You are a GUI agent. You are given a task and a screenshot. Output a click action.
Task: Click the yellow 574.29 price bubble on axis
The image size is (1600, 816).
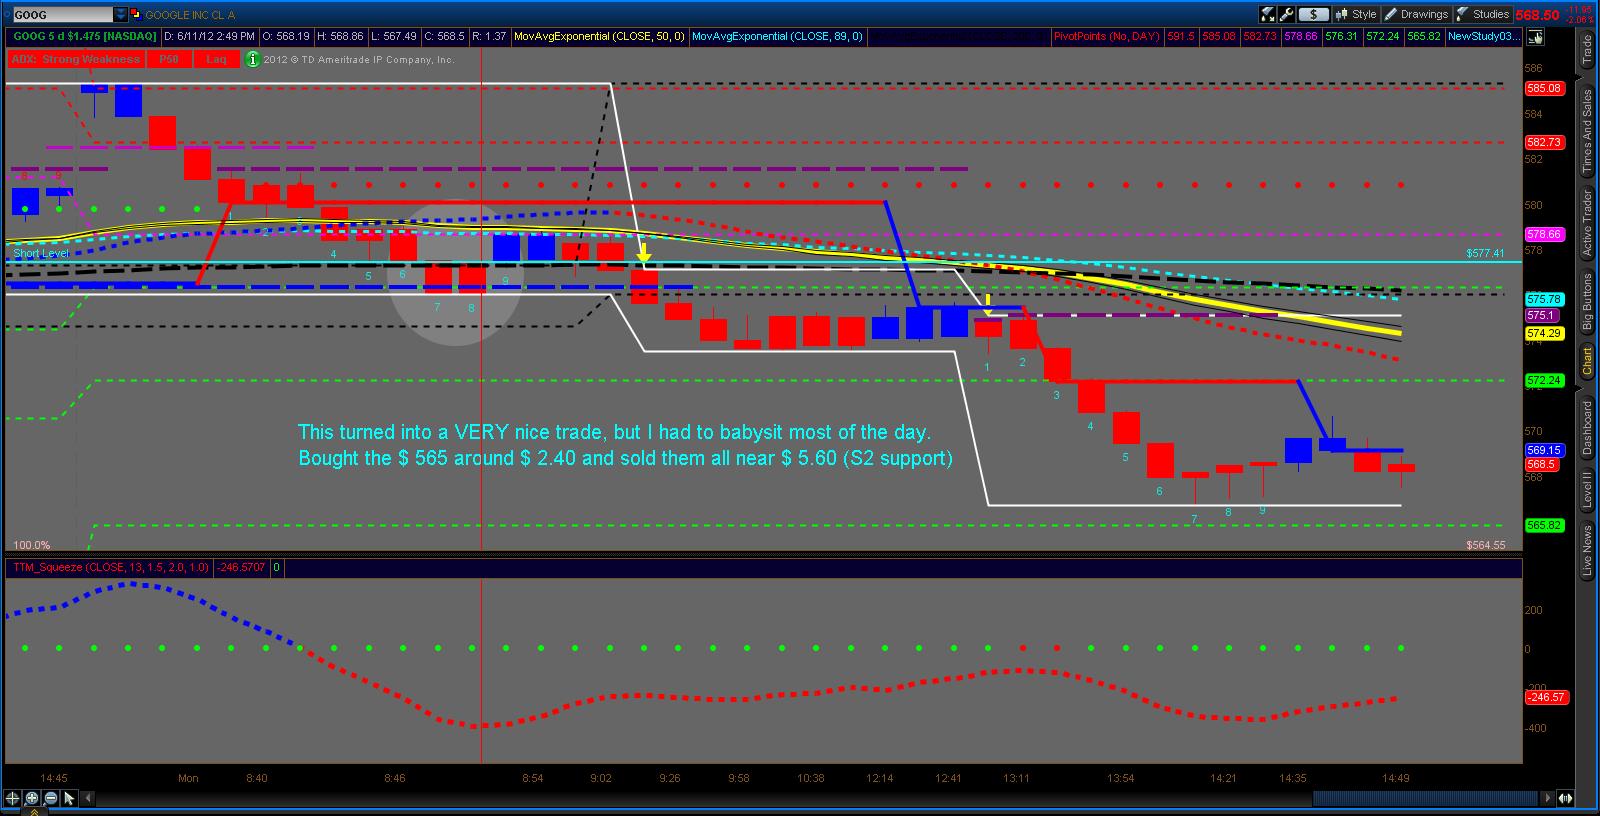click(x=1544, y=333)
